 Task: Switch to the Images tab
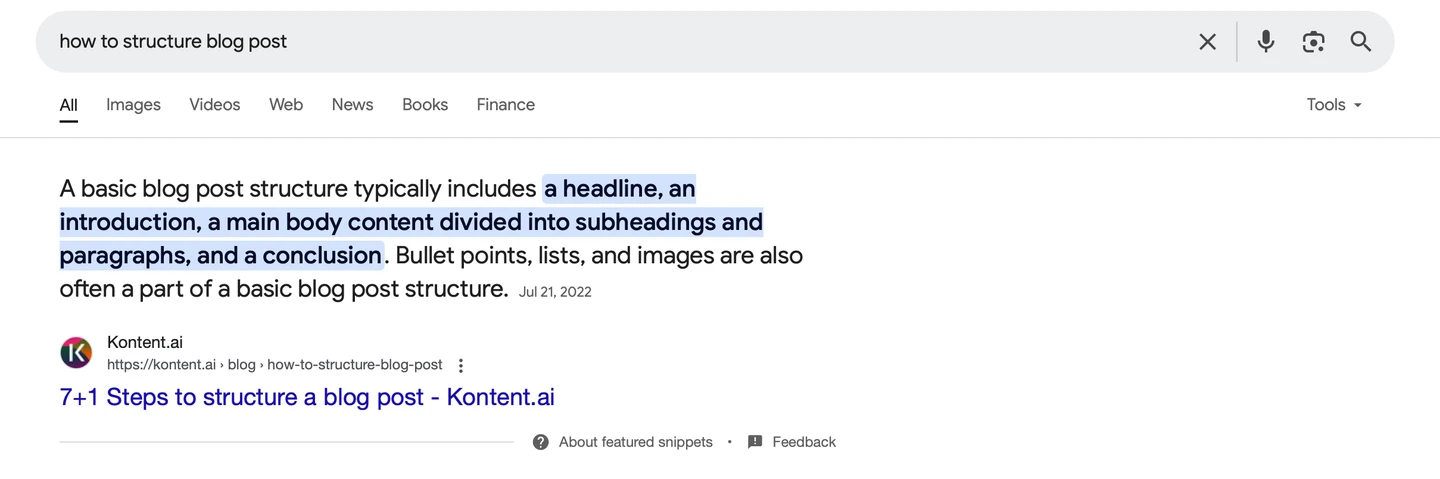(x=133, y=105)
